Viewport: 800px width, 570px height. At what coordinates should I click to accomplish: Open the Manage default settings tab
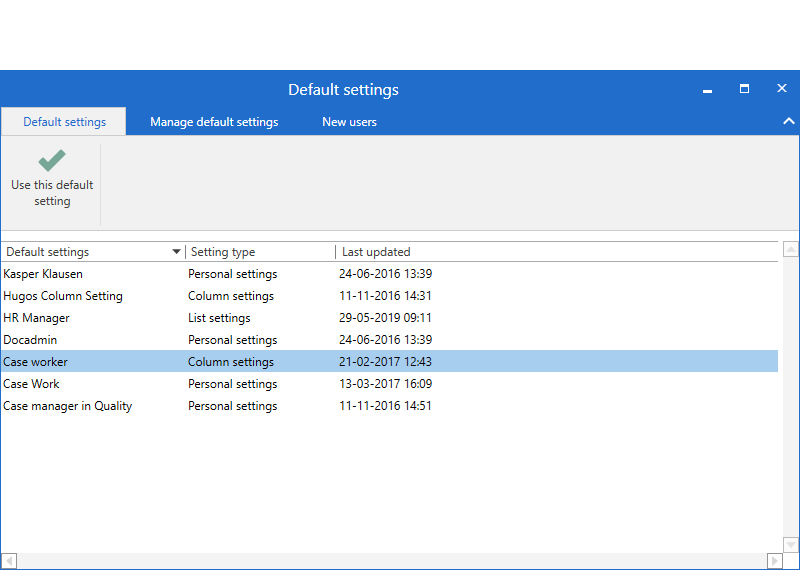point(214,122)
